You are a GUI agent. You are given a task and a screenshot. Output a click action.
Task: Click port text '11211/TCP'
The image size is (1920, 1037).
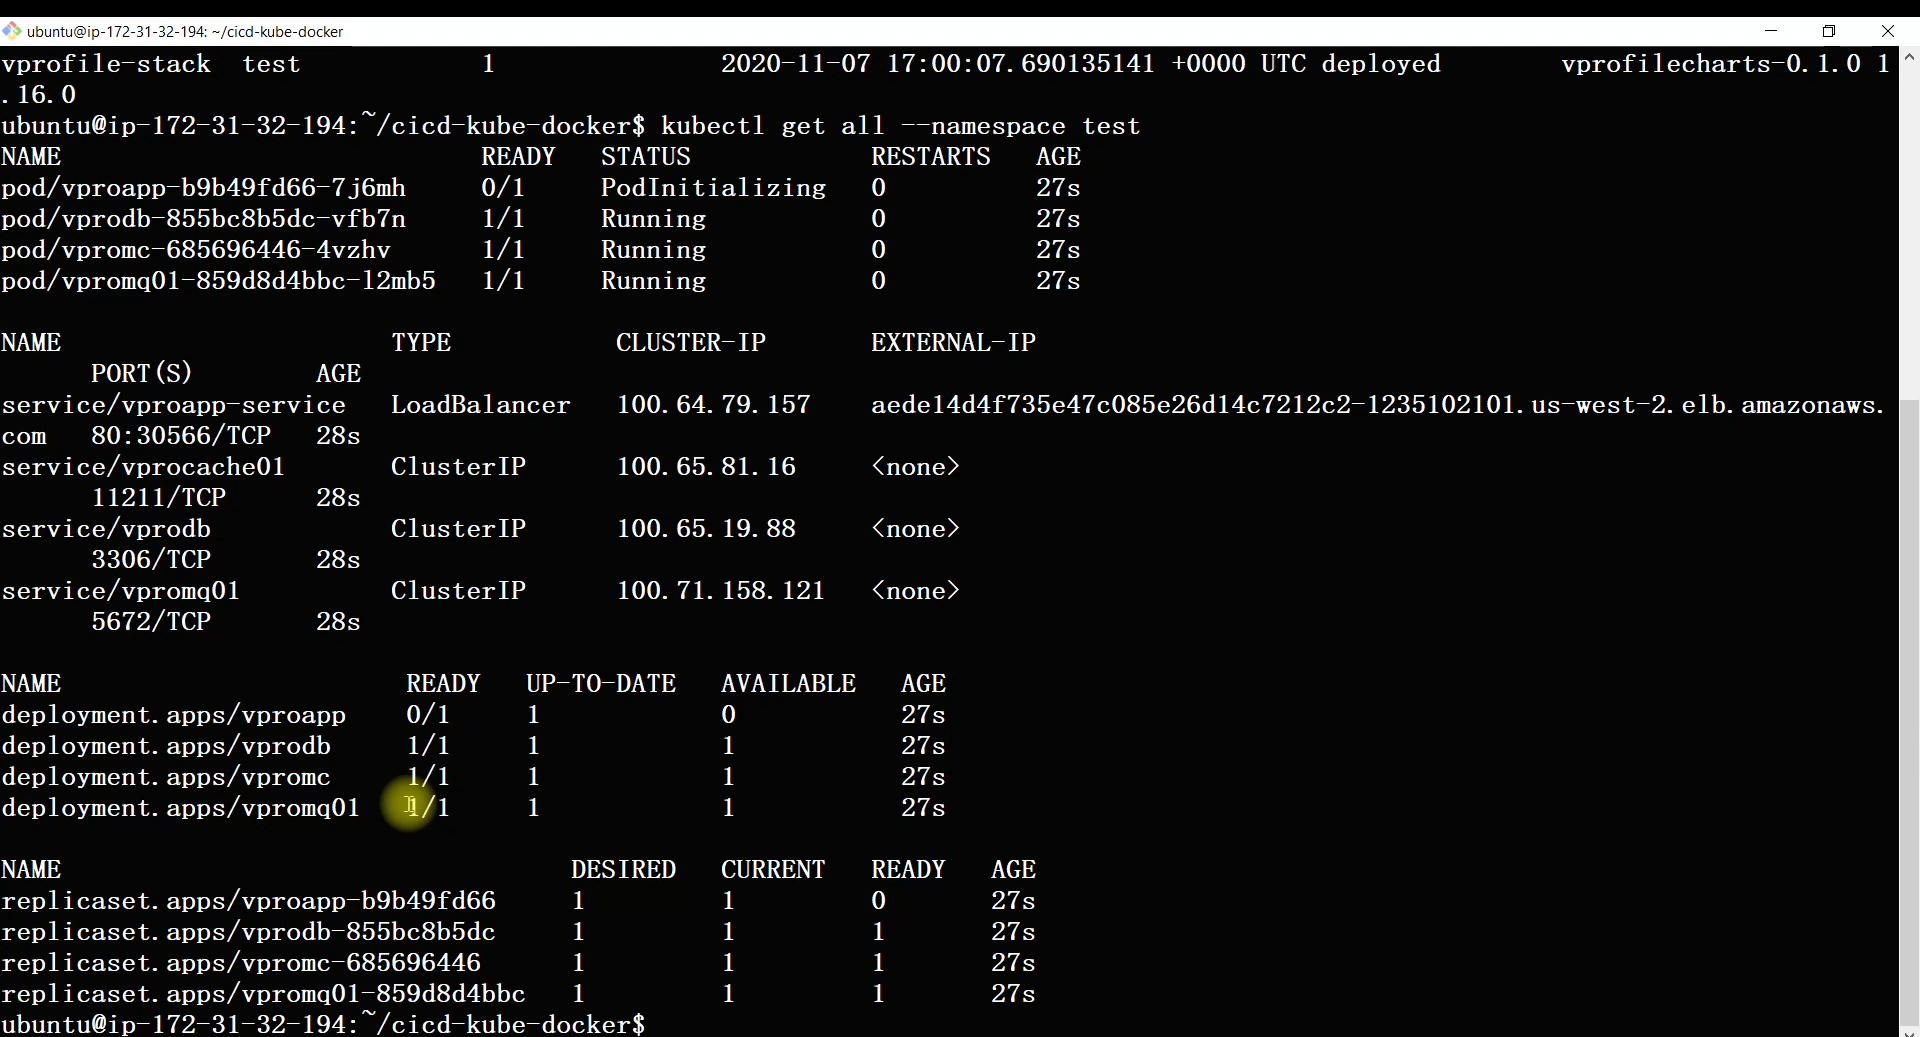158,498
